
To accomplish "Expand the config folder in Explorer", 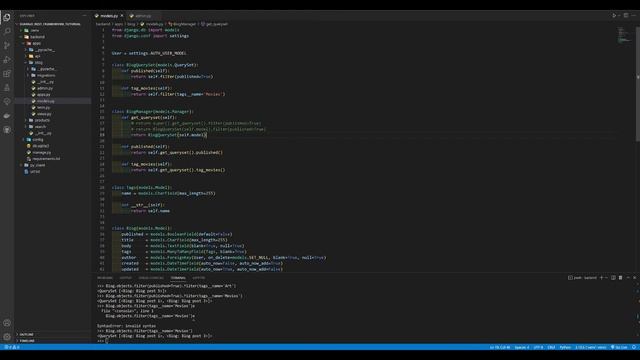I will 37,140.
